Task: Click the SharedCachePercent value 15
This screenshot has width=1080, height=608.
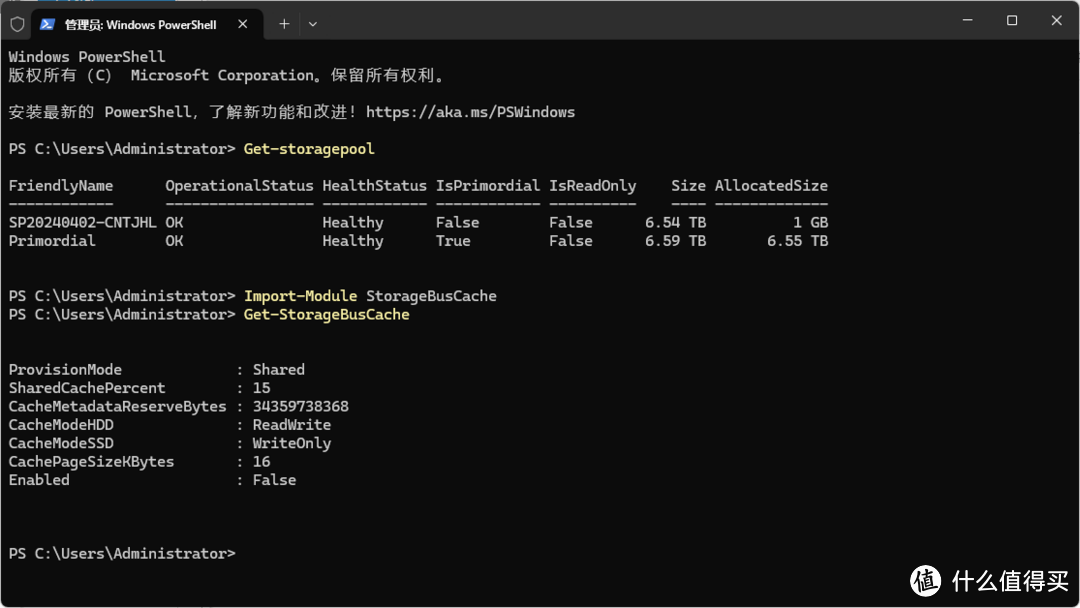Action: click(x=261, y=388)
